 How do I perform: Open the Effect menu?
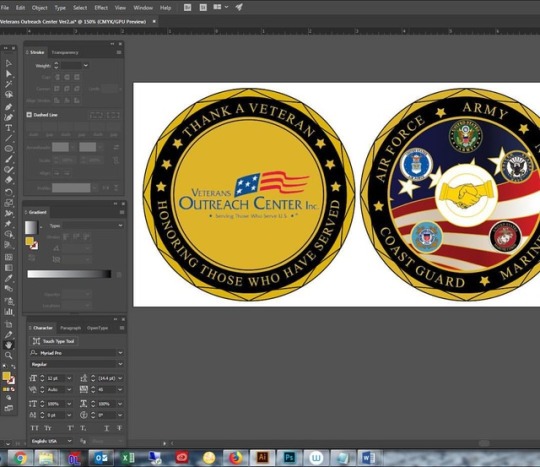[x=101, y=8]
